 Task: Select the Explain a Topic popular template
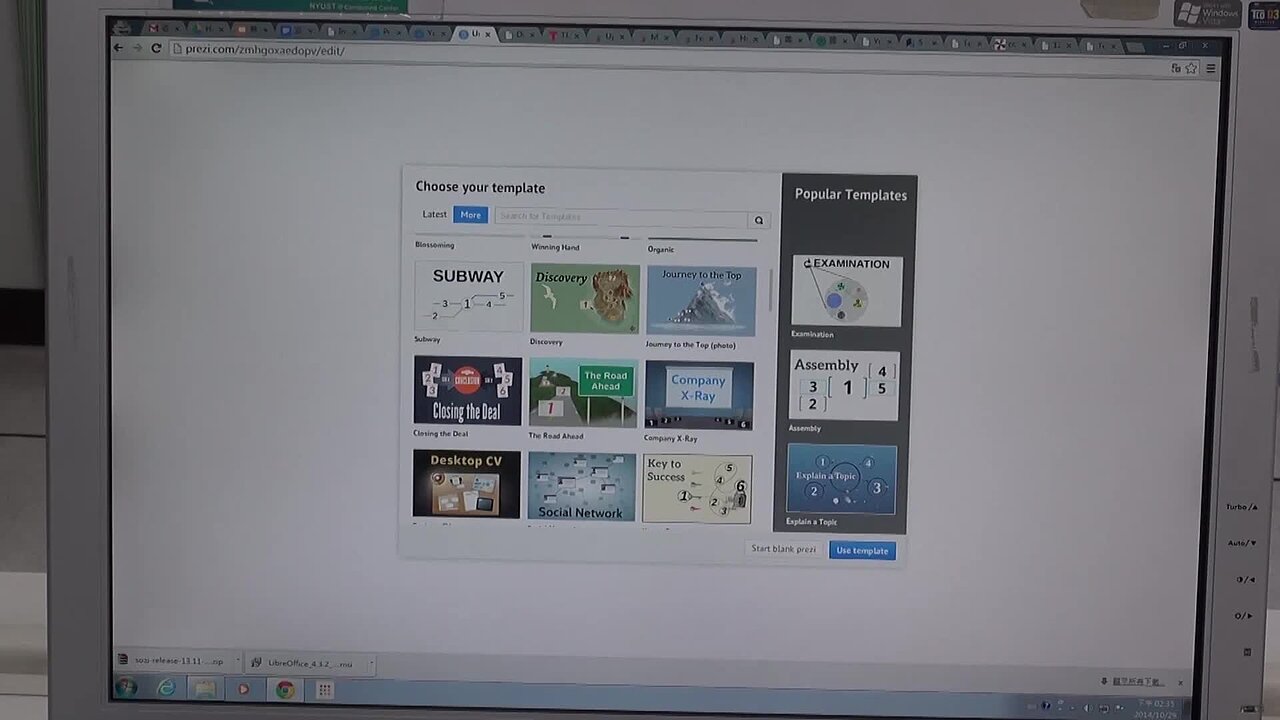click(842, 479)
